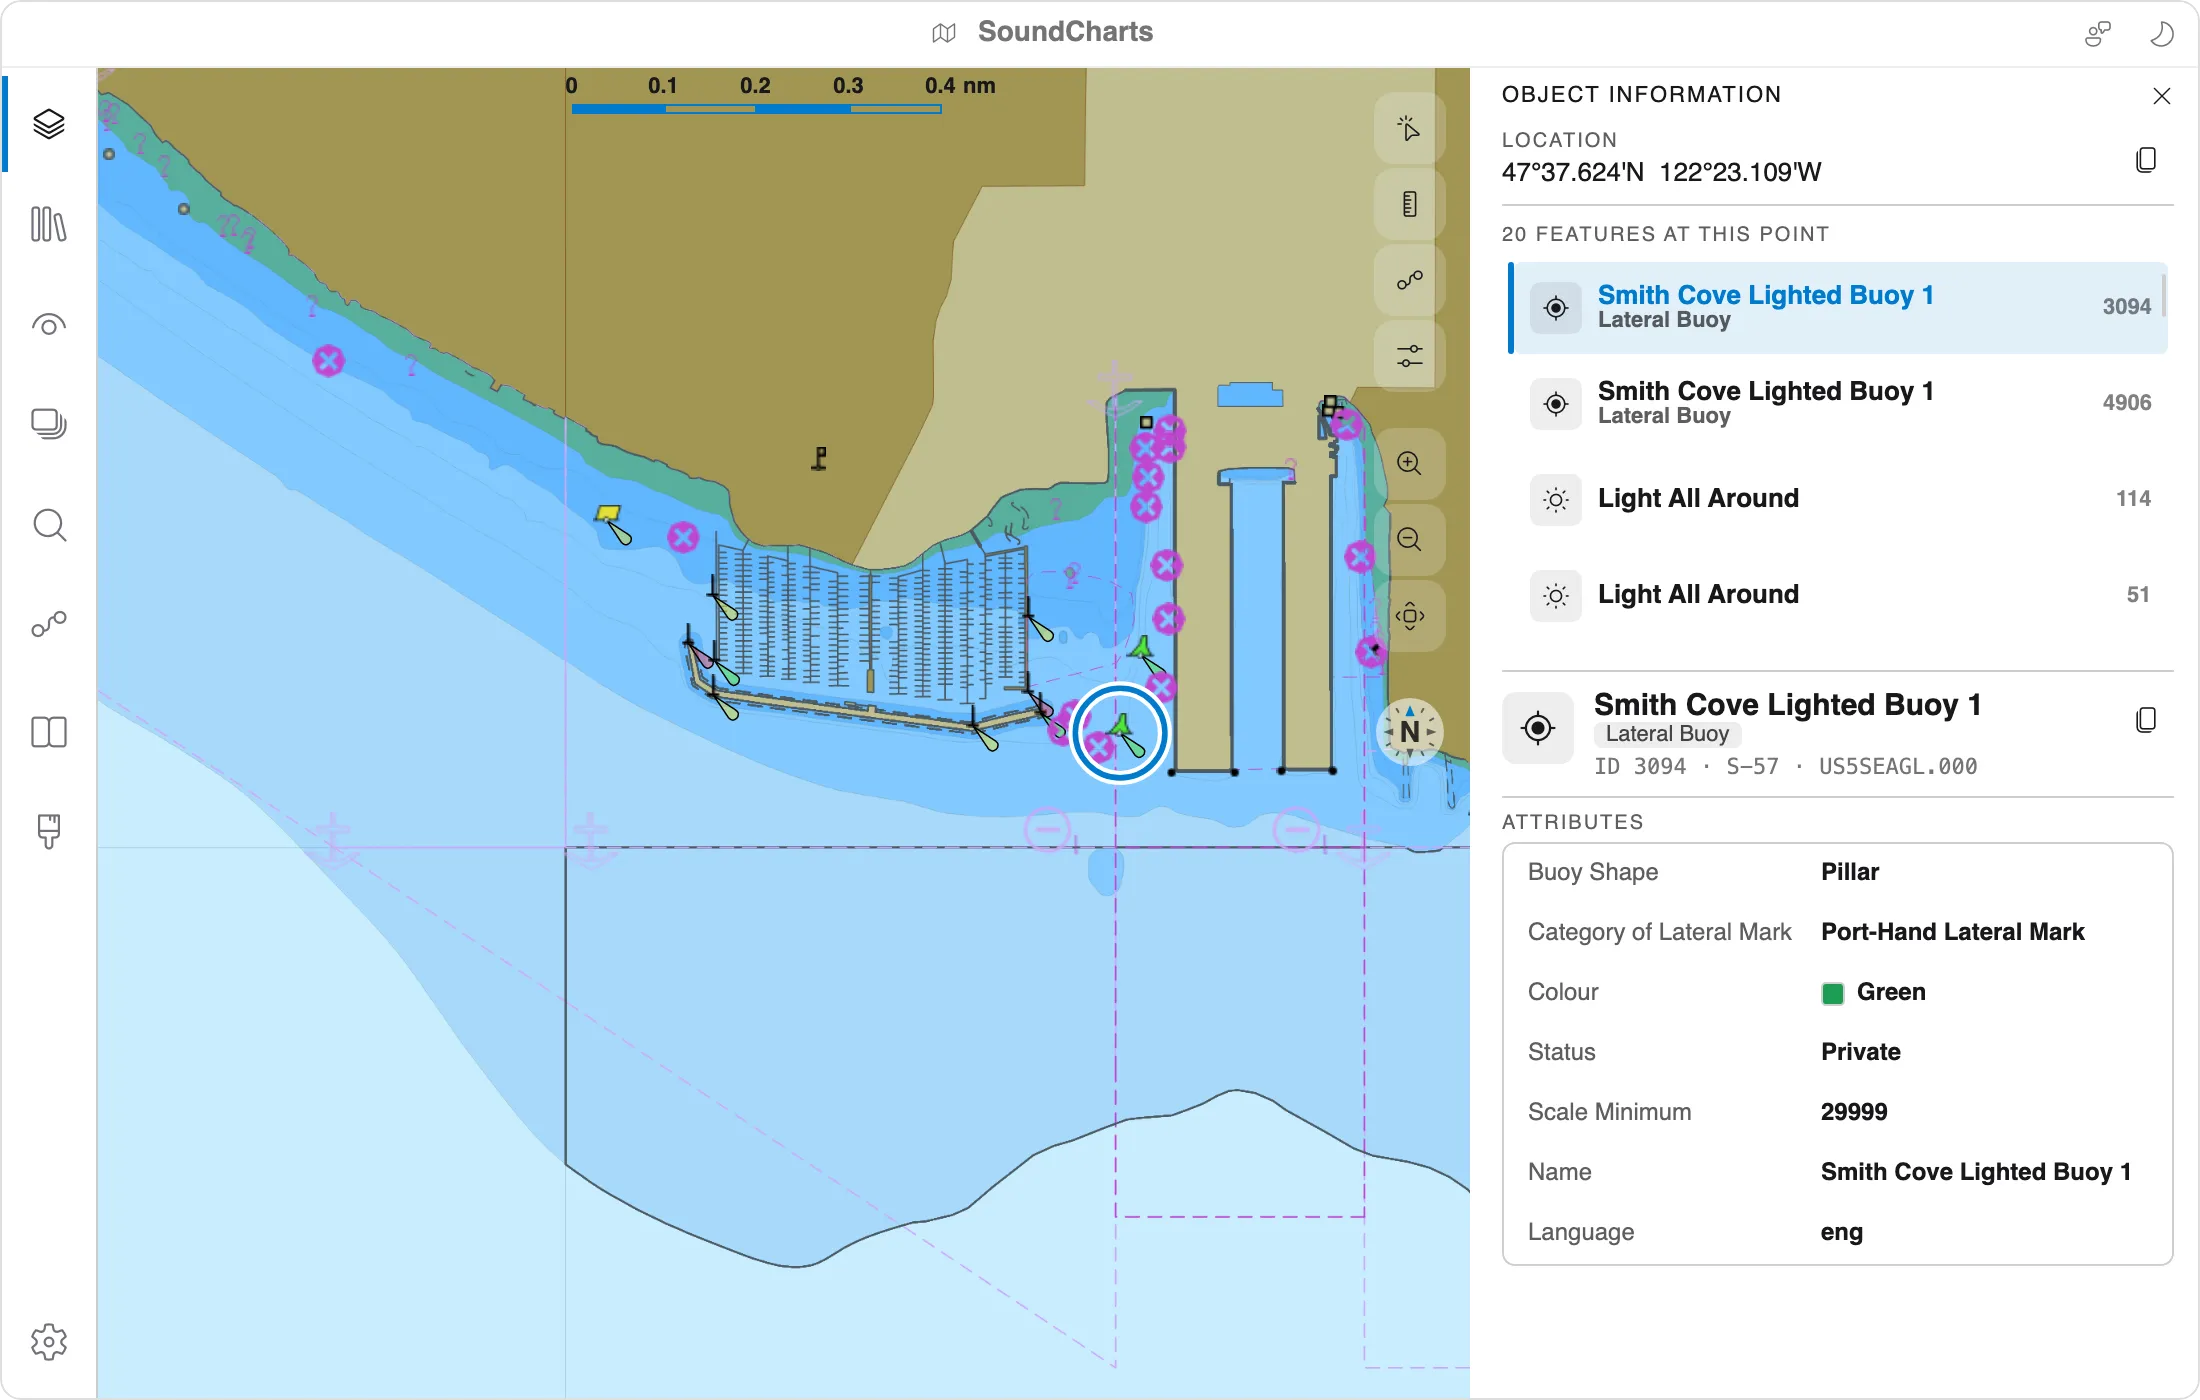This screenshot has width=2200, height=1400.
Task: Select Smith Cove Lighted Buoy 1 entry 3094
Action: [1838, 307]
